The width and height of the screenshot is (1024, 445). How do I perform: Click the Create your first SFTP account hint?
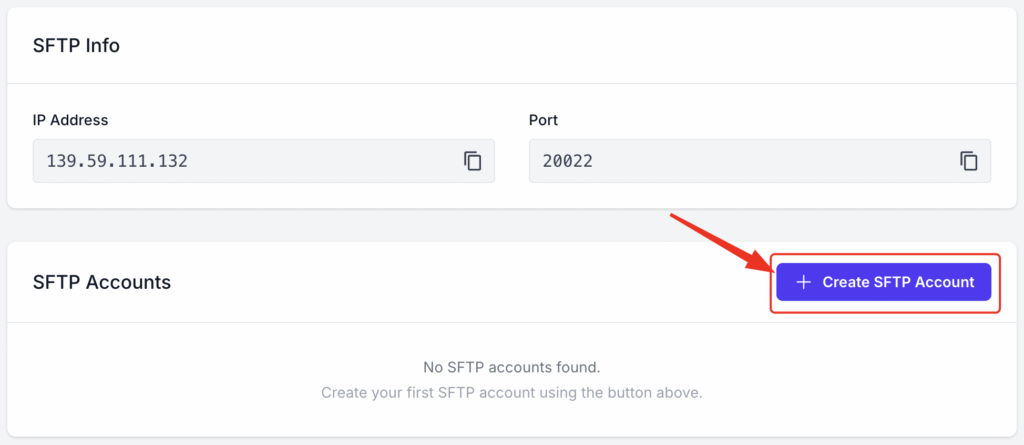[x=512, y=394]
